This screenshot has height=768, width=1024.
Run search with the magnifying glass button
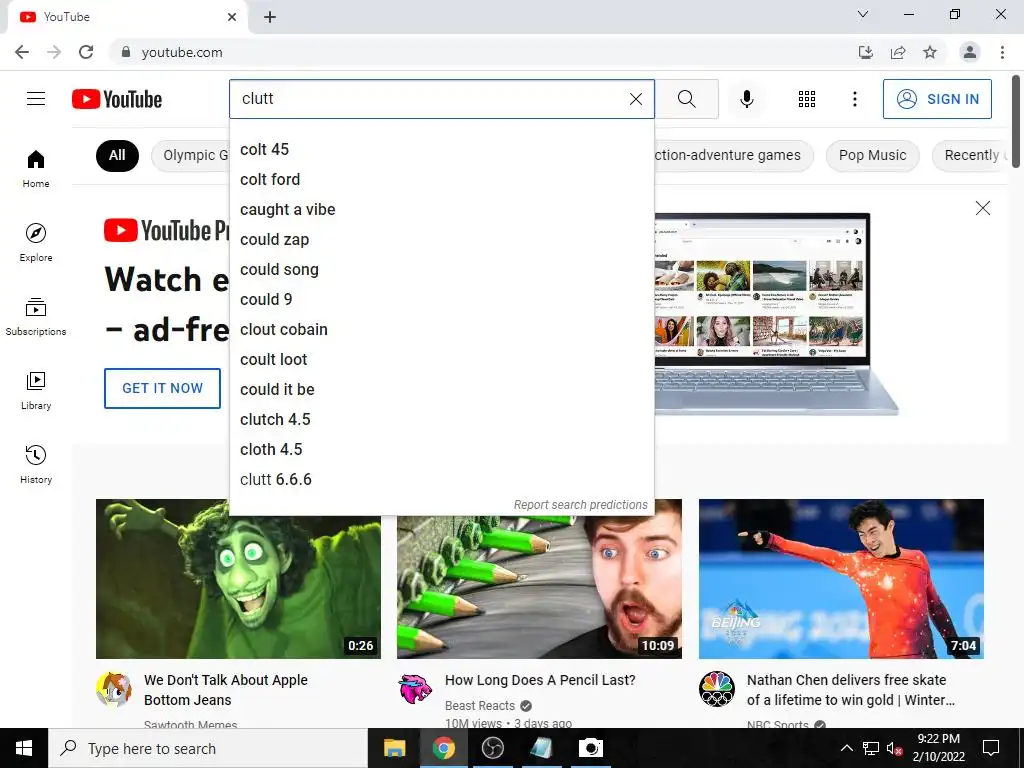[686, 99]
